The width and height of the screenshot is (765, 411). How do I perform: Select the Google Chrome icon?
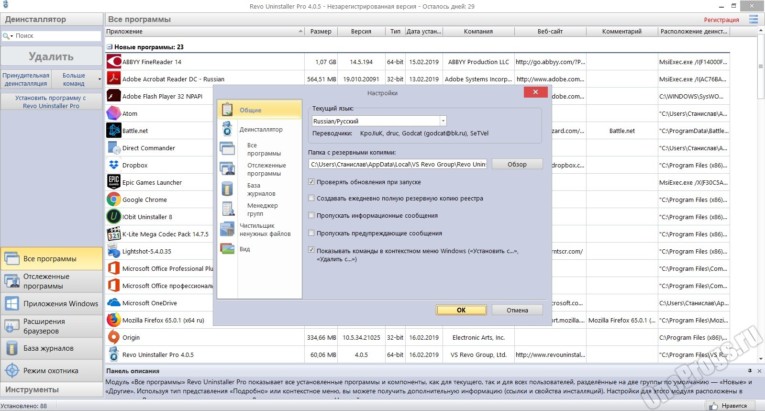tap(114, 199)
